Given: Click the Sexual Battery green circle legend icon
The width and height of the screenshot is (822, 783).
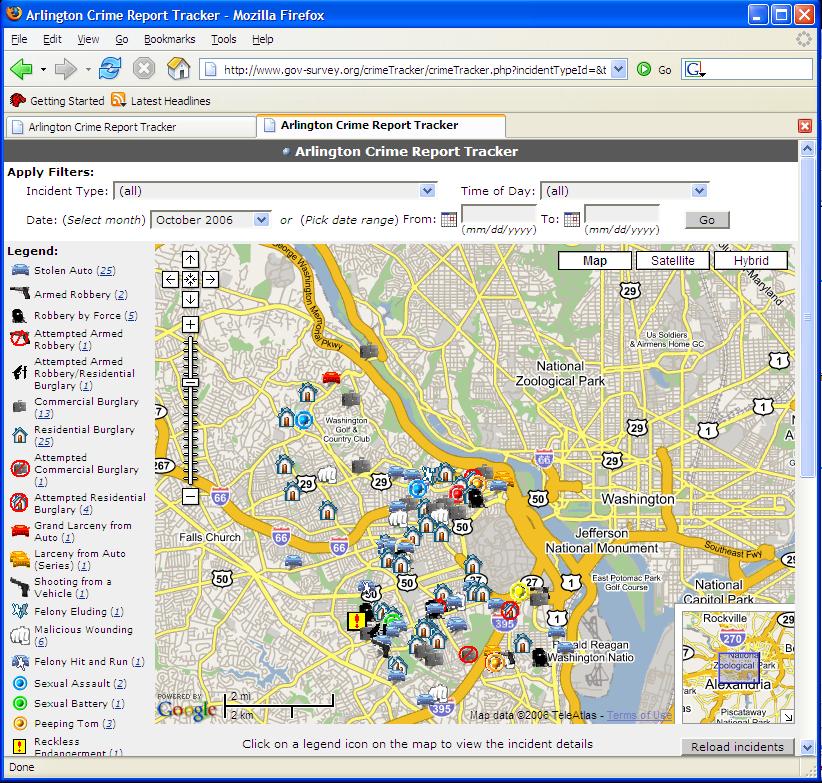Looking at the screenshot, I should 20,703.
